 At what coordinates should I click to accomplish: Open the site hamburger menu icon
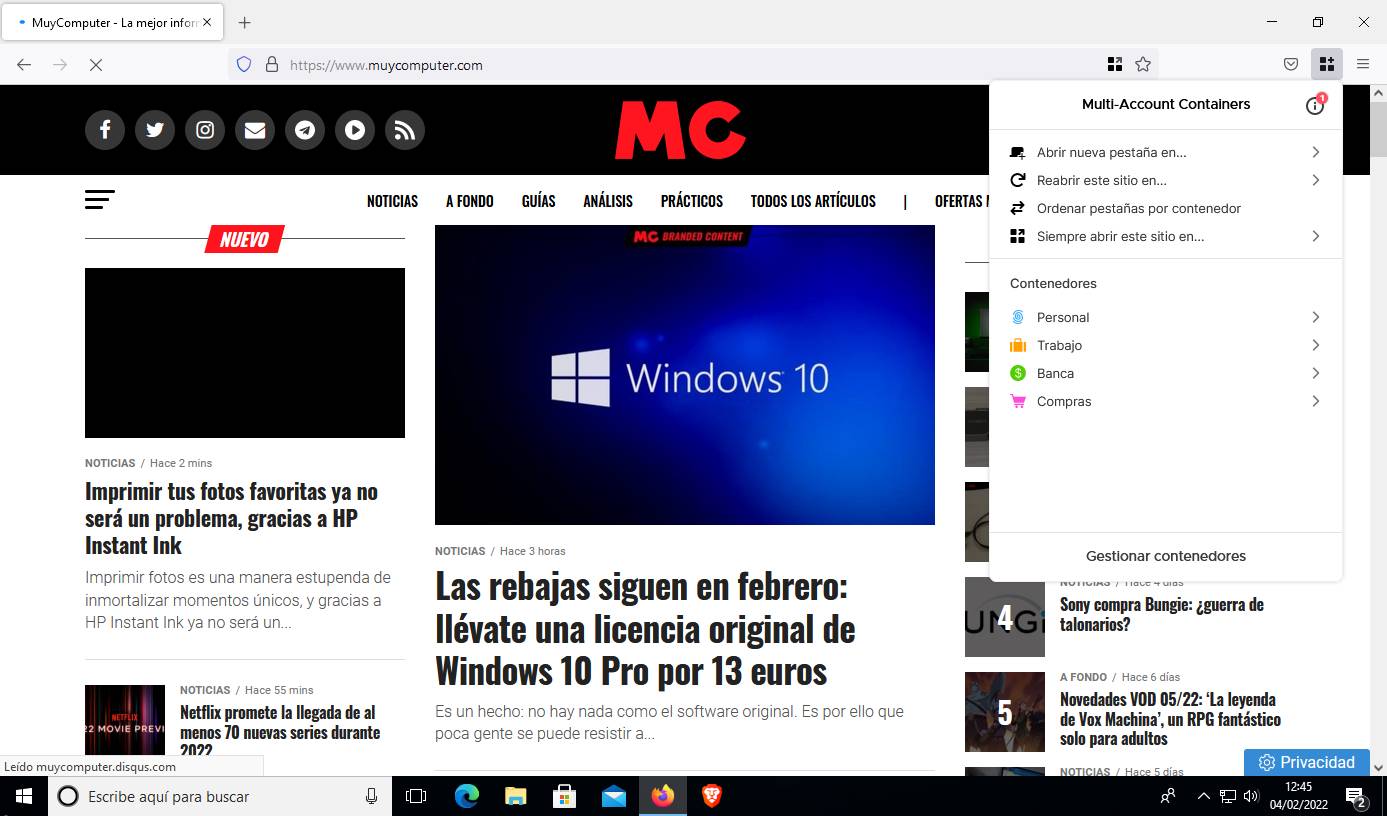pos(100,200)
